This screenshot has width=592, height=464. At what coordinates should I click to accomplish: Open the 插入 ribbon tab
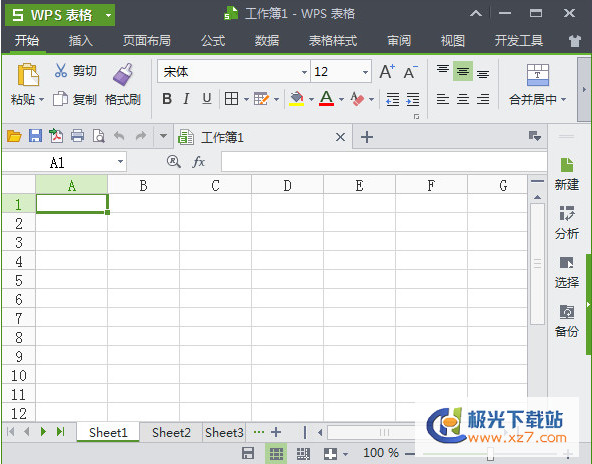coord(80,40)
